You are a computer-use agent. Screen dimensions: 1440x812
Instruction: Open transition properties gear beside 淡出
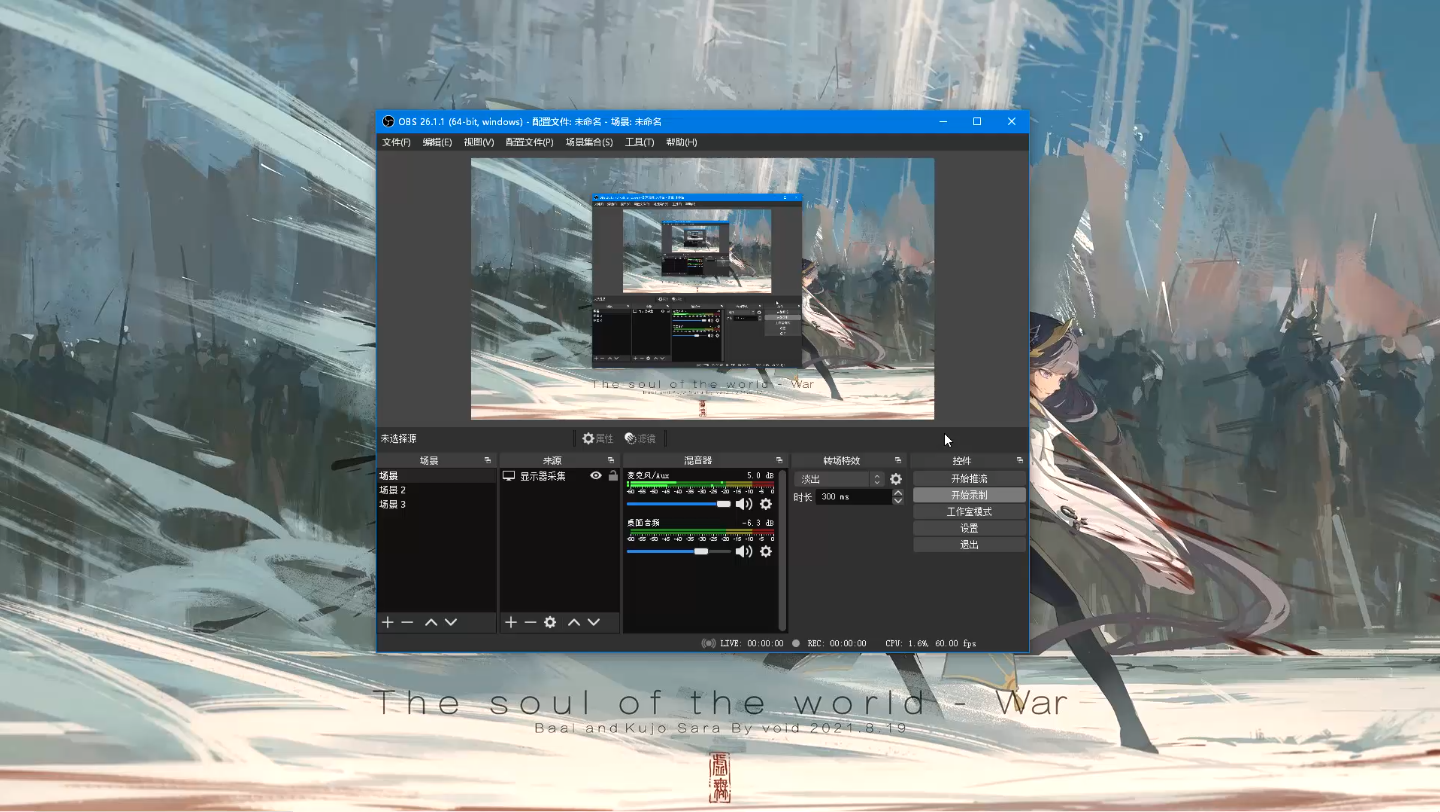(896, 479)
